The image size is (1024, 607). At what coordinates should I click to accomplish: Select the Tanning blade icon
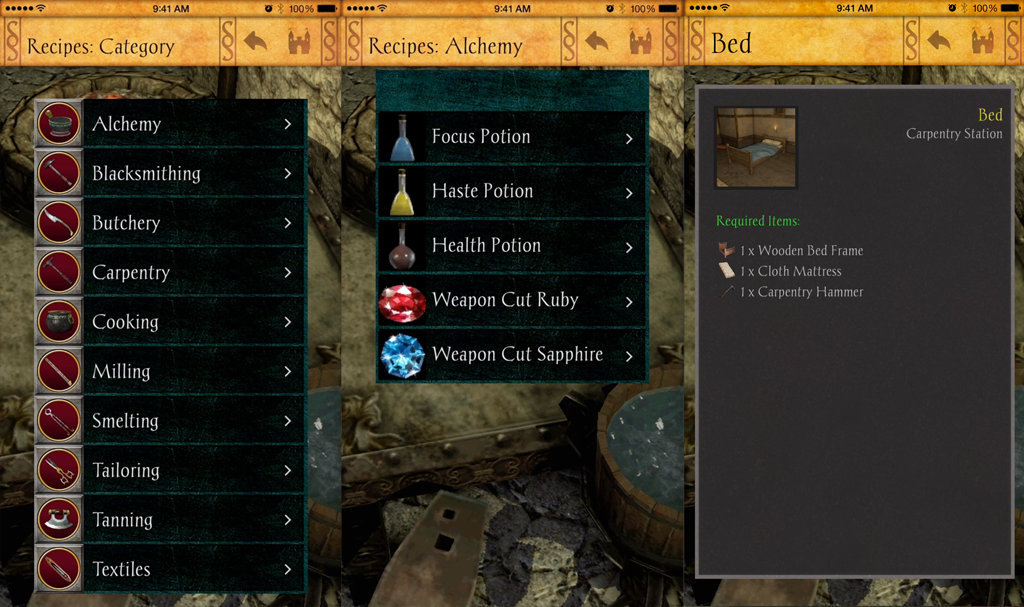click(x=59, y=519)
